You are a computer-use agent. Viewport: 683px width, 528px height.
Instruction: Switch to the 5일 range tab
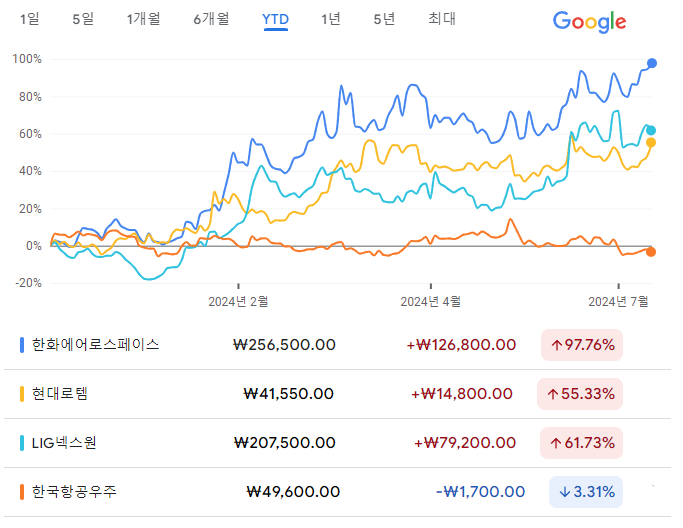(x=83, y=19)
